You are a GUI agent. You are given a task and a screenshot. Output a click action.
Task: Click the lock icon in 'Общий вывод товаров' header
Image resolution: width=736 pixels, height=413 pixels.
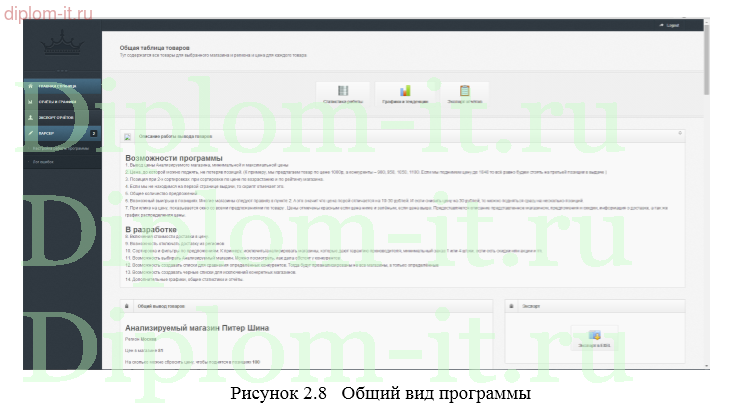point(127,305)
